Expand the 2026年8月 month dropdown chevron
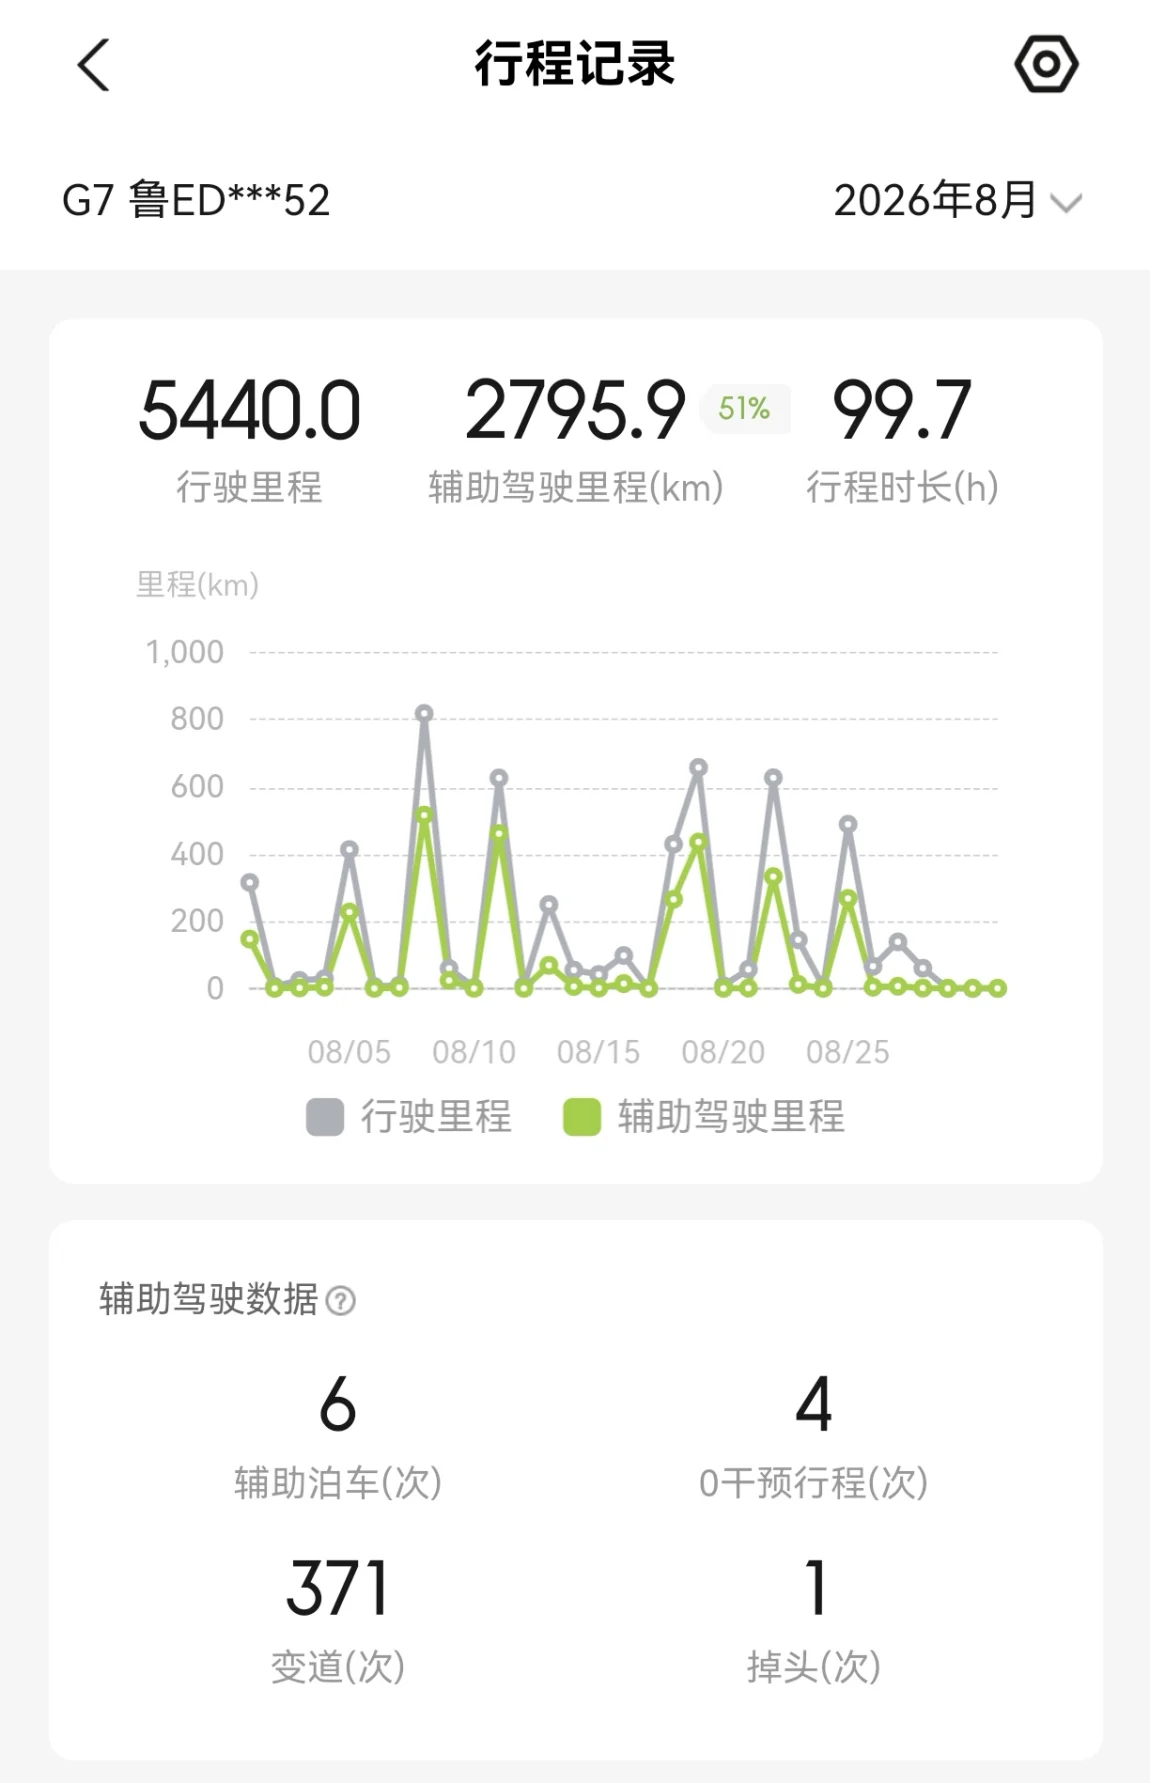 click(x=1066, y=204)
